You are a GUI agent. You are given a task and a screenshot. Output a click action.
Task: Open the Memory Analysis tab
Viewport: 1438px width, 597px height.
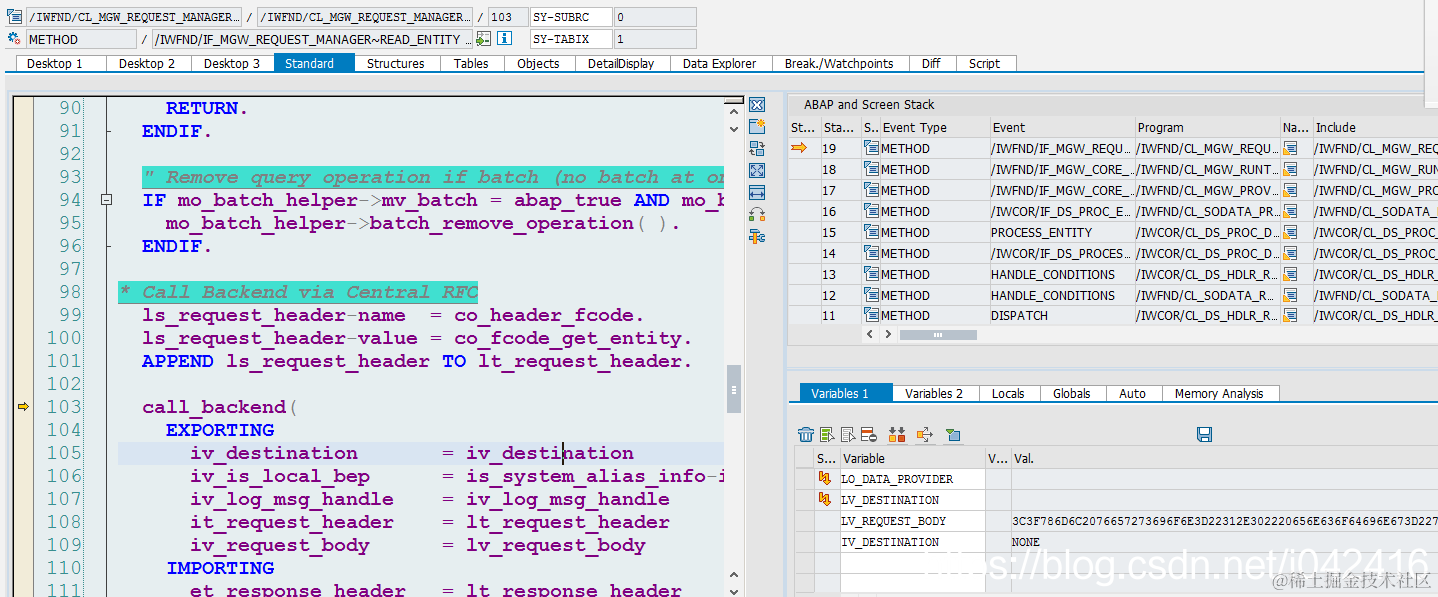tap(1219, 393)
